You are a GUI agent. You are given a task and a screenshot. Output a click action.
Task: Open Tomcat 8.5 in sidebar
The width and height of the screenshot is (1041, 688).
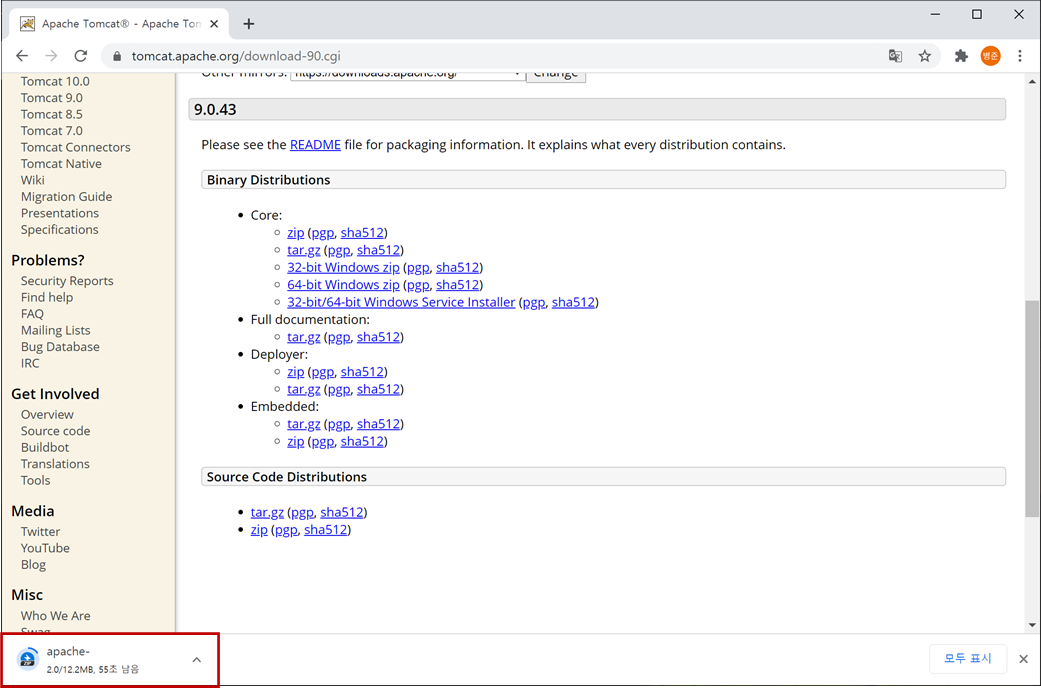click(x=52, y=114)
